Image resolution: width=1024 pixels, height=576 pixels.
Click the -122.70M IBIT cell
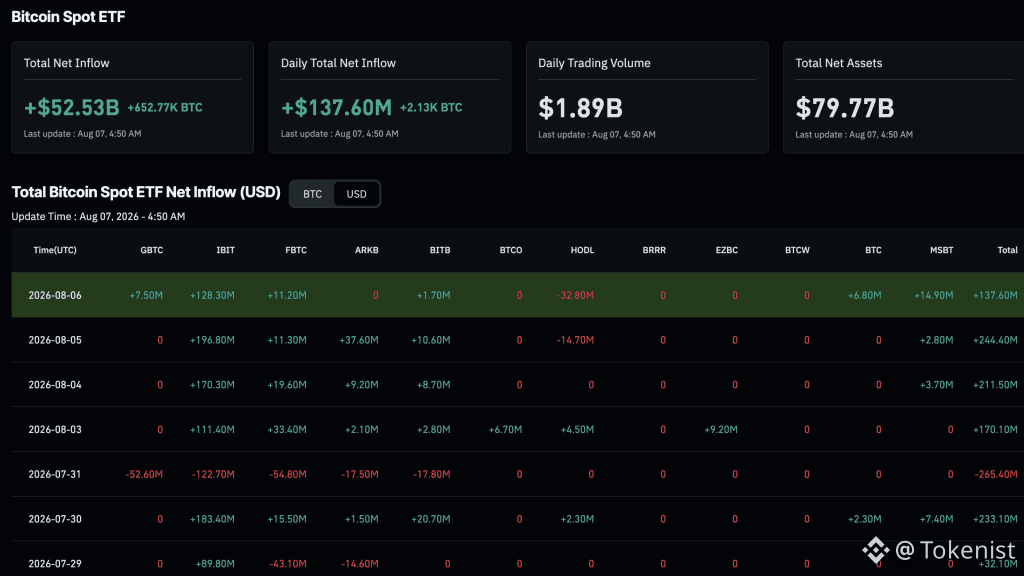pos(213,474)
